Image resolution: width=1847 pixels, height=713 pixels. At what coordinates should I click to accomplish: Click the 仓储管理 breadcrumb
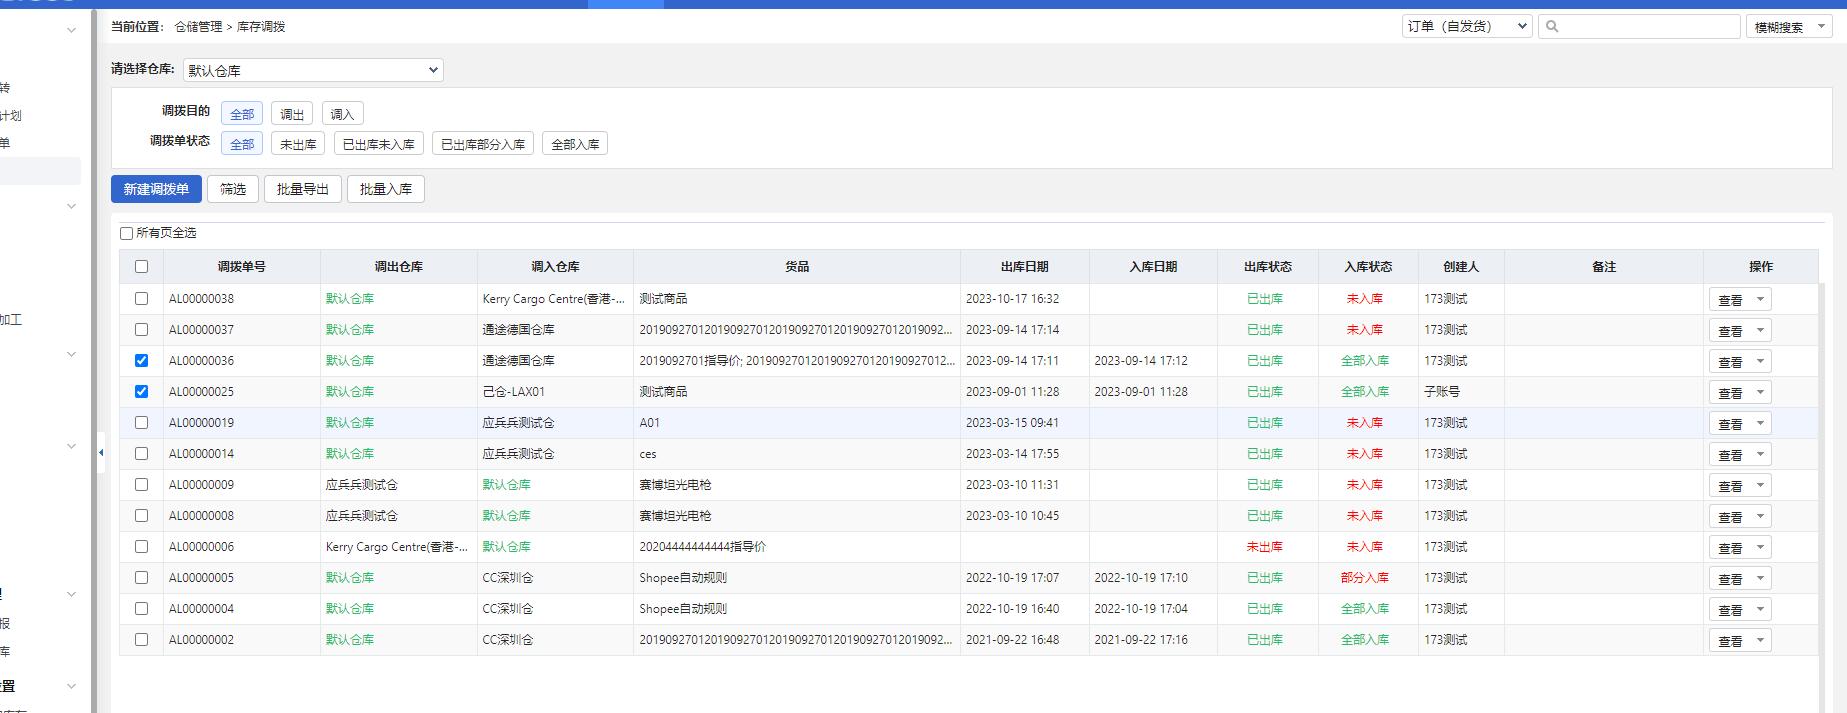(198, 27)
